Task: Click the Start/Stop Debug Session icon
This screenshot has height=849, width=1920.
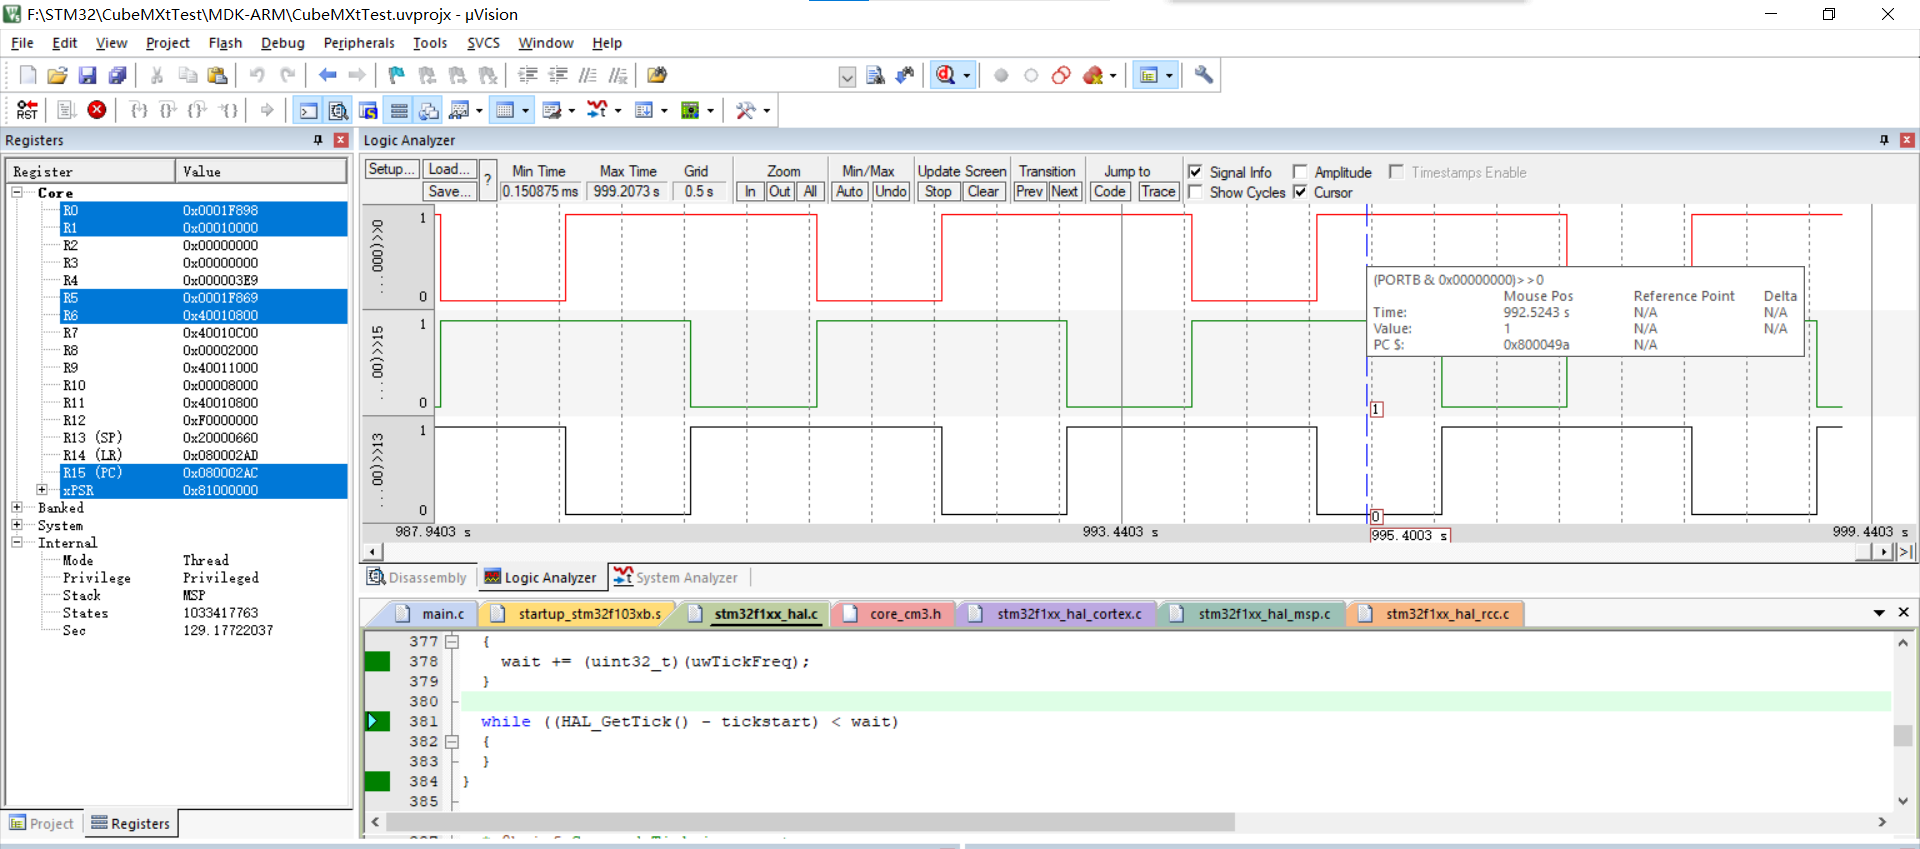Action: (x=946, y=75)
